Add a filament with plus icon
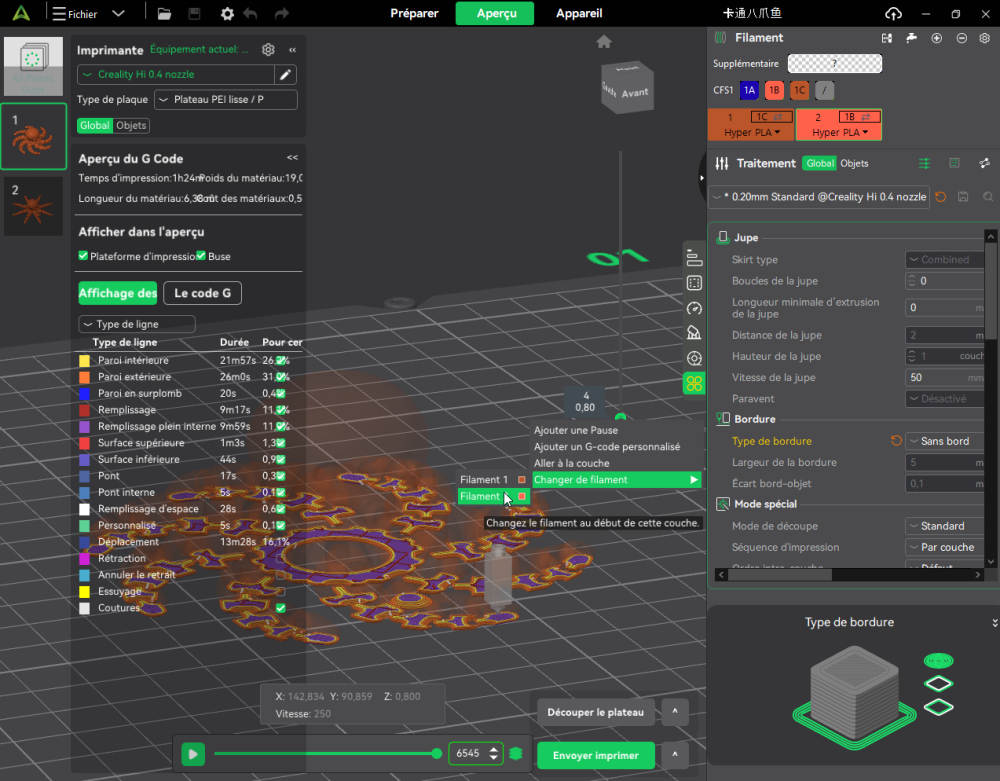Screen dimensions: 1000x781 pyautogui.click(x=936, y=38)
